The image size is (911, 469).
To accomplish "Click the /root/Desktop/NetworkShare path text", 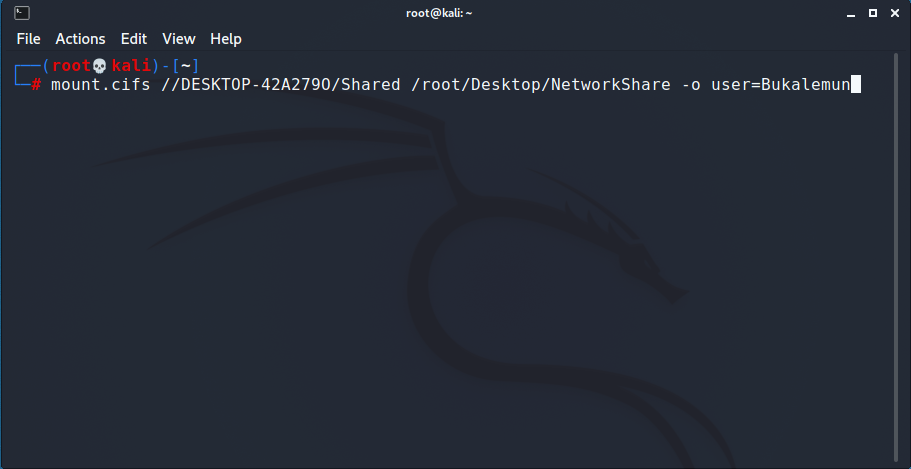I will tap(540, 85).
